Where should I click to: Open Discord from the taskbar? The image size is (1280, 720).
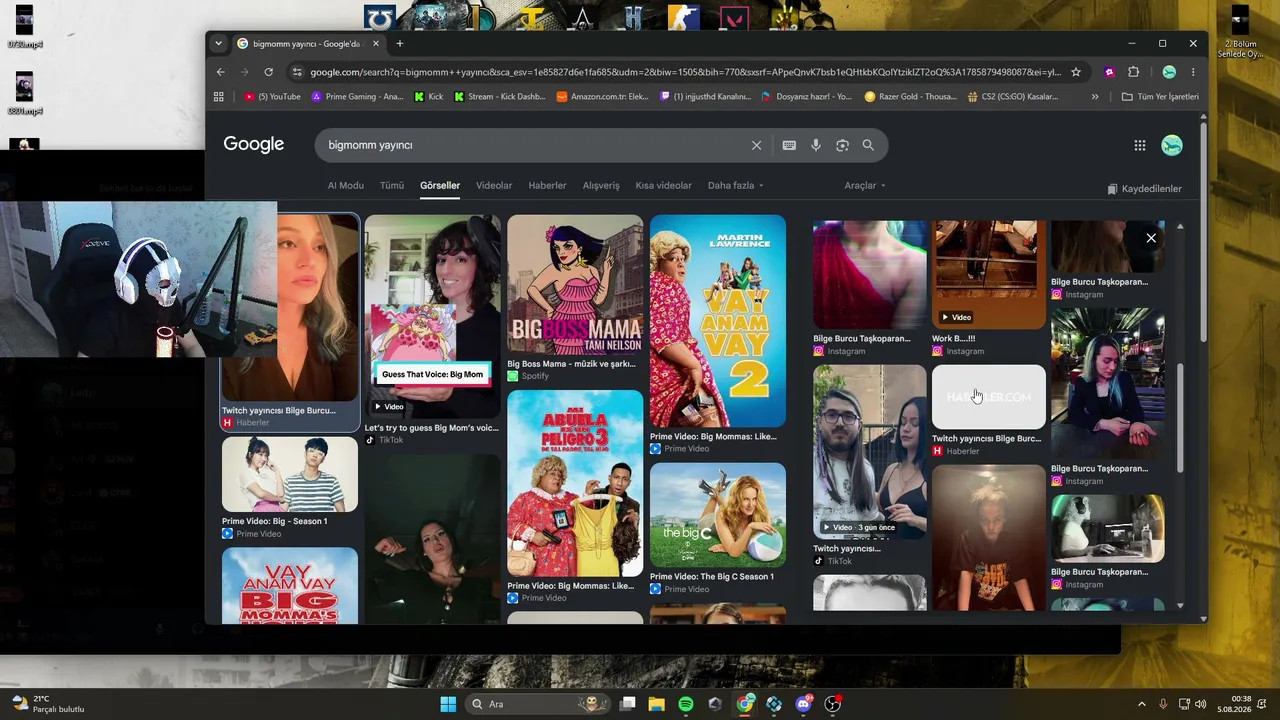(803, 704)
